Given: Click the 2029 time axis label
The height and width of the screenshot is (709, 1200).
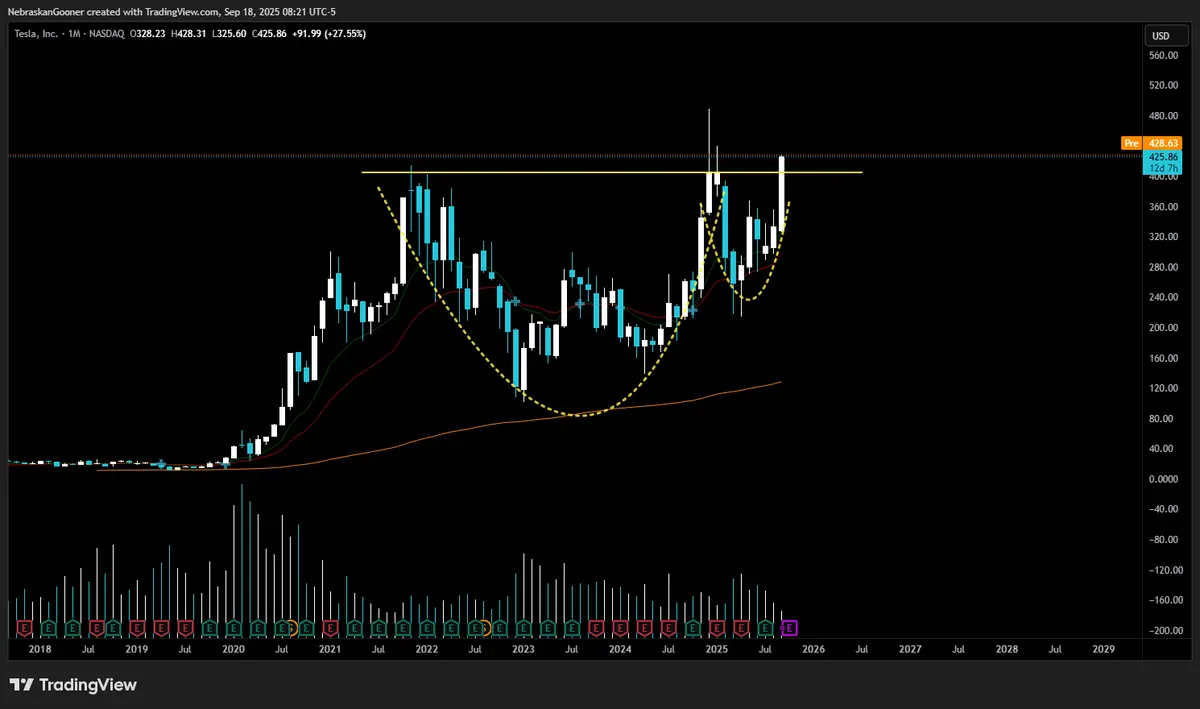Looking at the screenshot, I should coord(1103,649).
